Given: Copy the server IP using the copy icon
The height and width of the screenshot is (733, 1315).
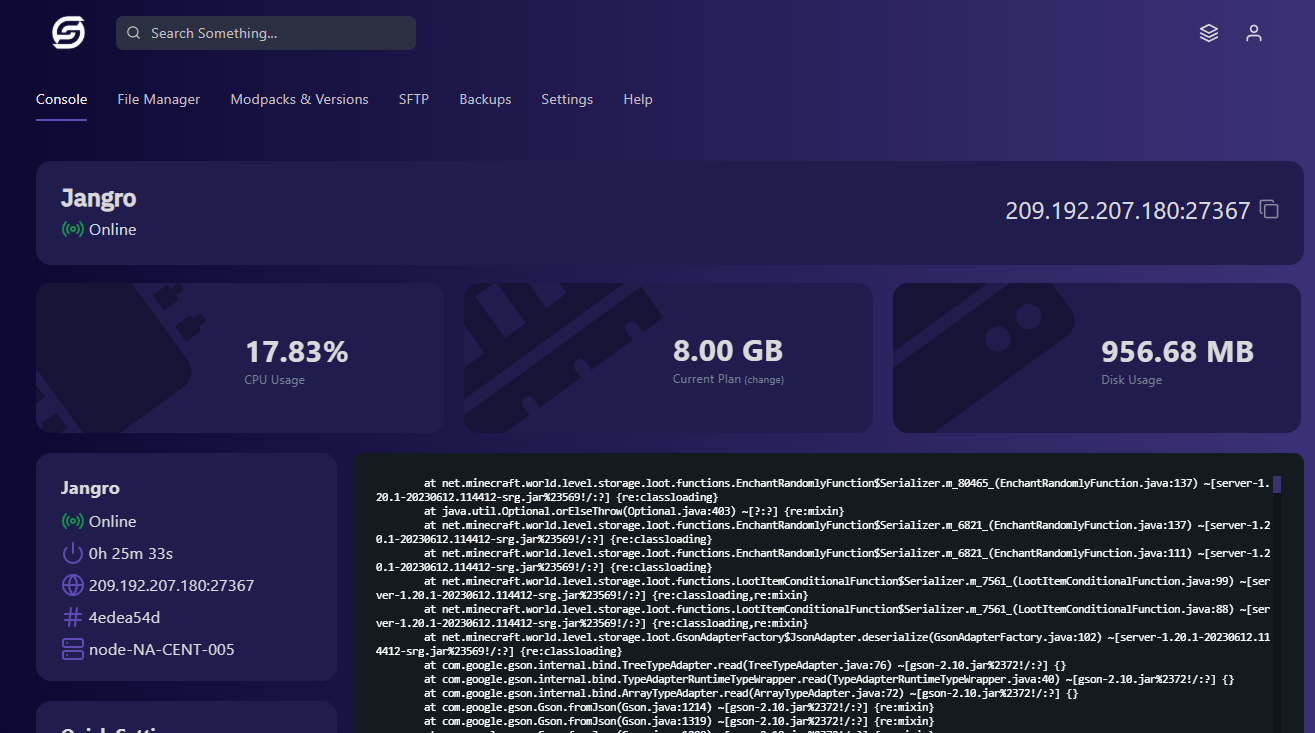Looking at the screenshot, I should click(x=1270, y=210).
